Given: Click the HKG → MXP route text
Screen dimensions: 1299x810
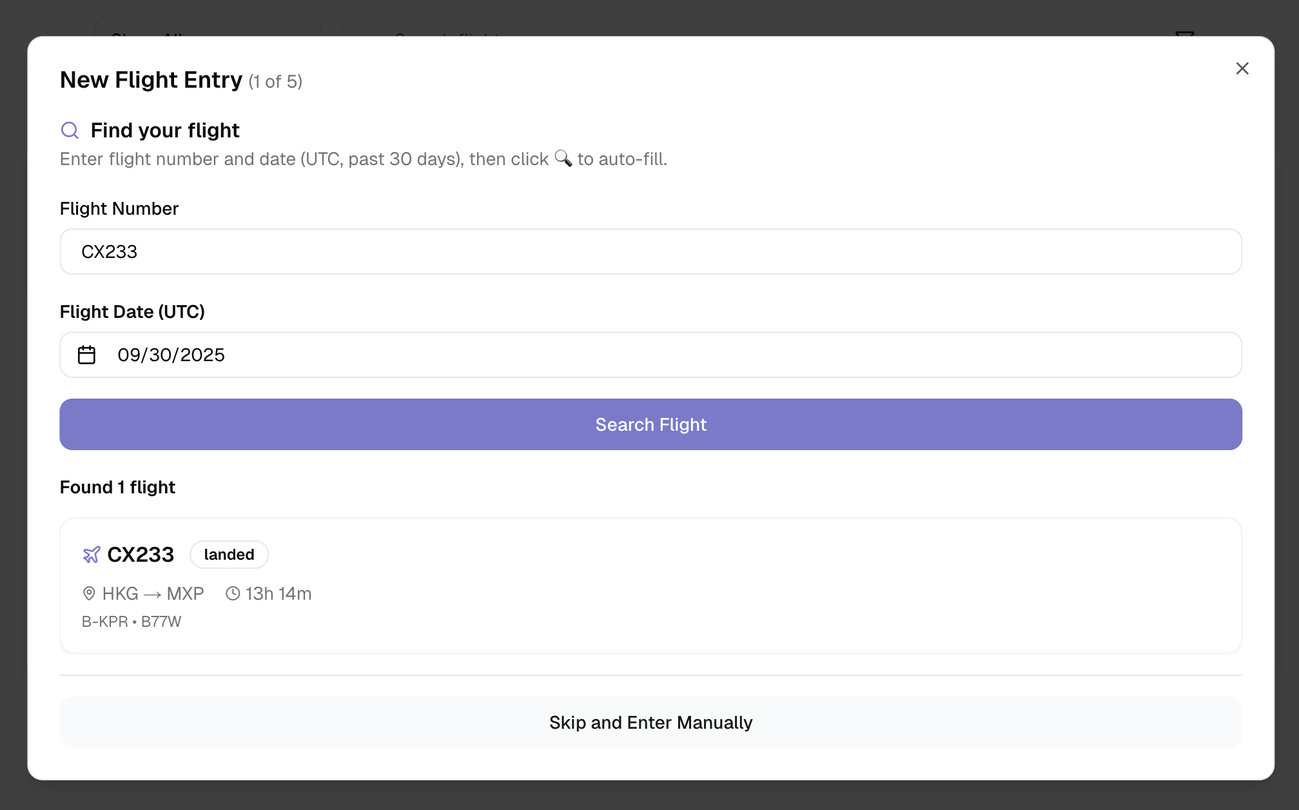Looking at the screenshot, I should pos(153,594).
